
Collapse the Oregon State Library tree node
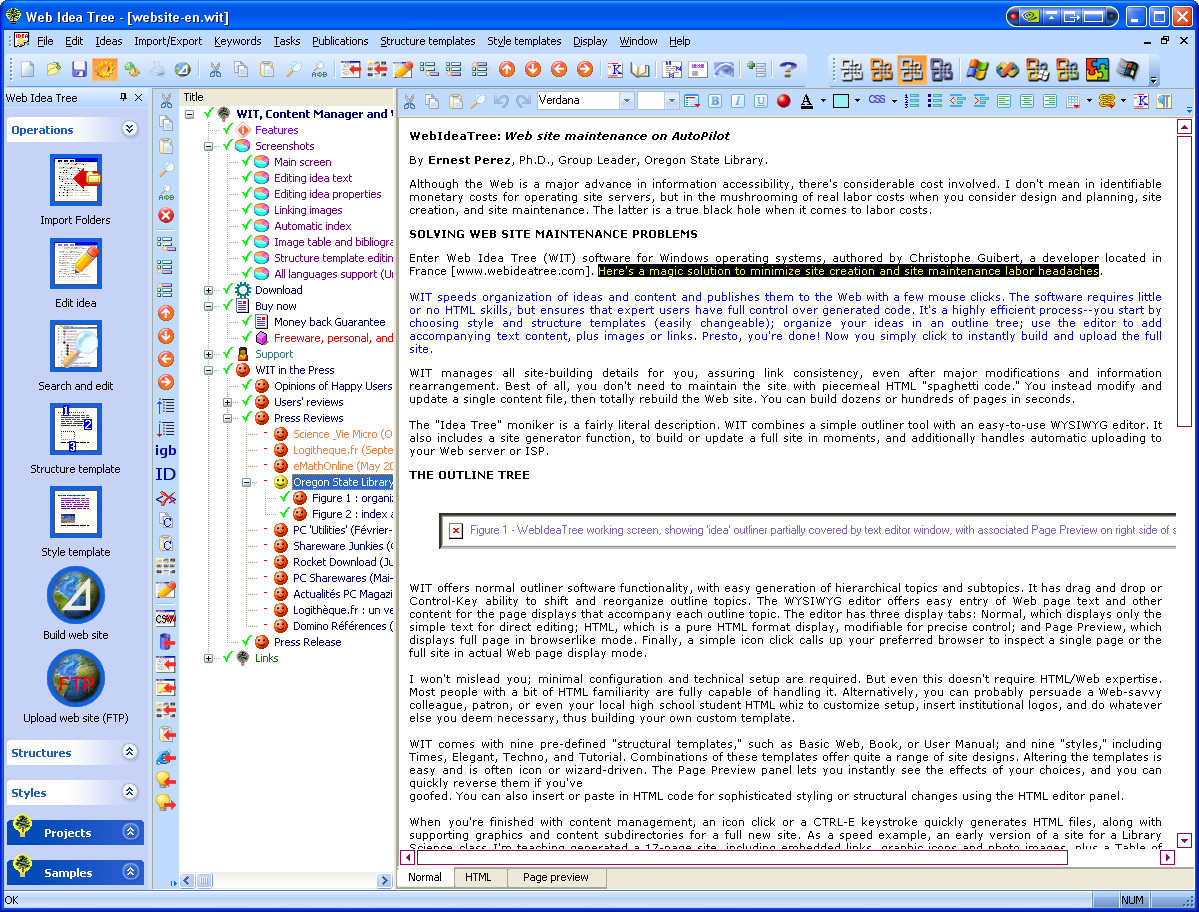tap(246, 482)
